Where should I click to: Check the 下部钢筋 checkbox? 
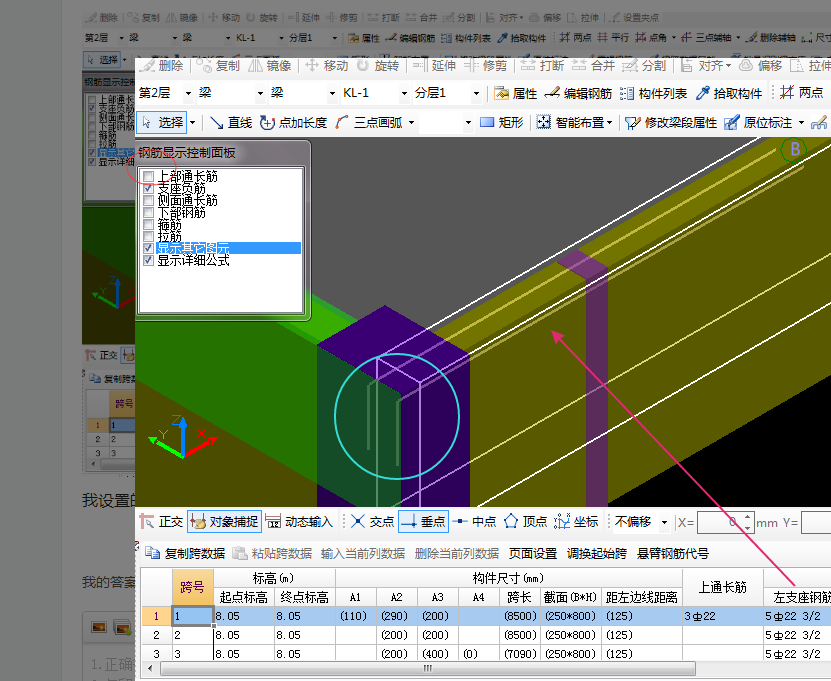pos(148,213)
